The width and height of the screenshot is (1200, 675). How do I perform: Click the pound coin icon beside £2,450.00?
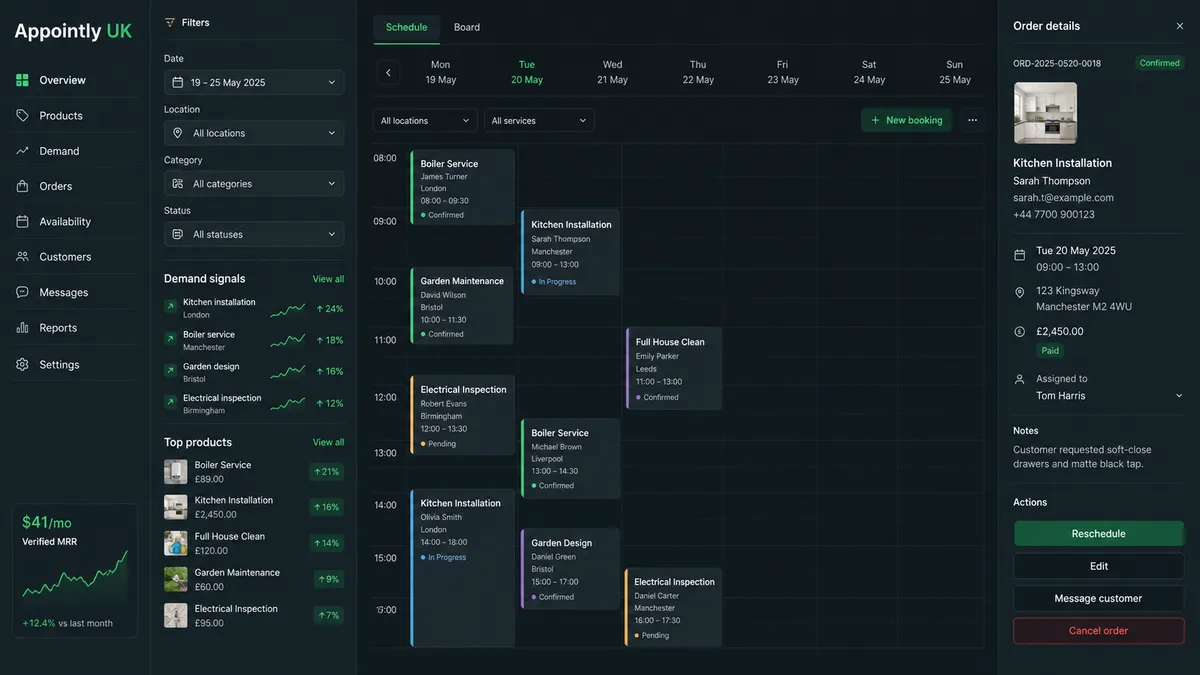(1019, 332)
